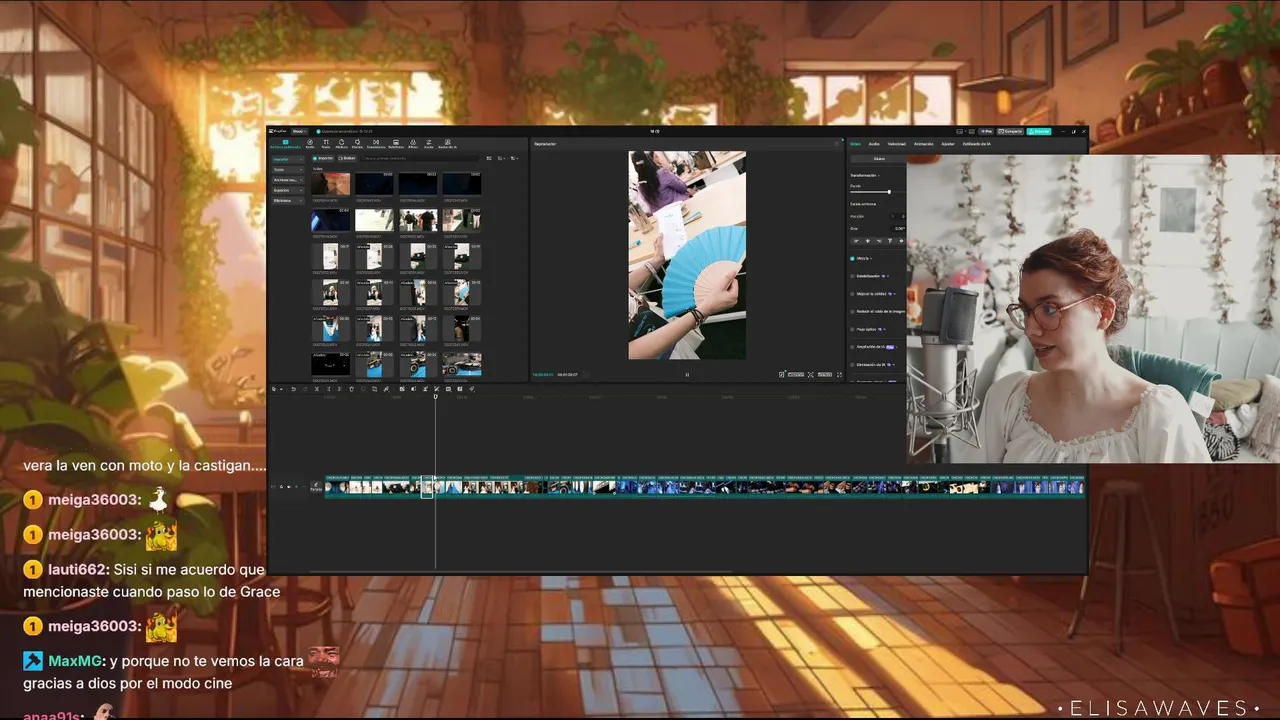Open the Stickers tool tab
Screen dimensions: 1280x720
[341, 146]
